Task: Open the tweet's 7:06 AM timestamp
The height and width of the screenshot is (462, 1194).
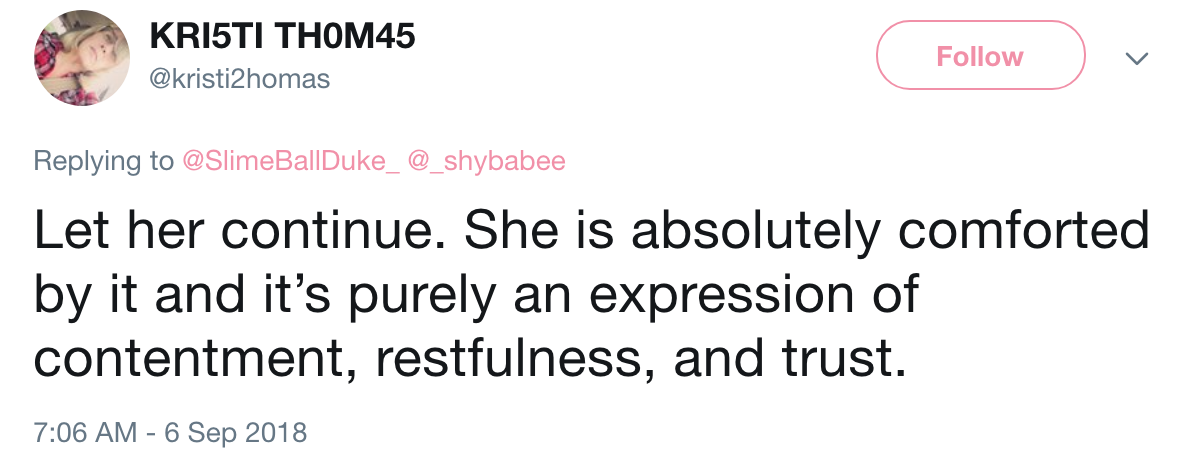Action: (x=86, y=432)
